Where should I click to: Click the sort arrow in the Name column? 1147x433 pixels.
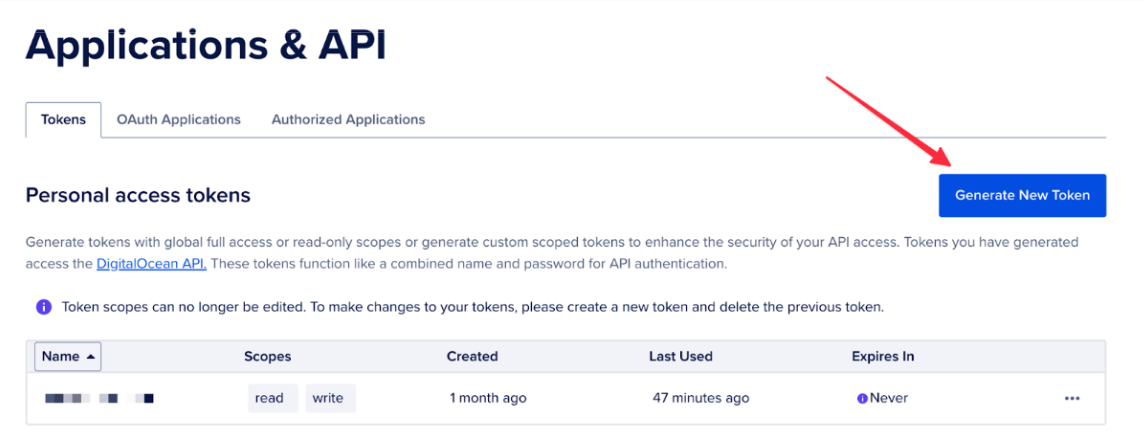click(x=91, y=356)
